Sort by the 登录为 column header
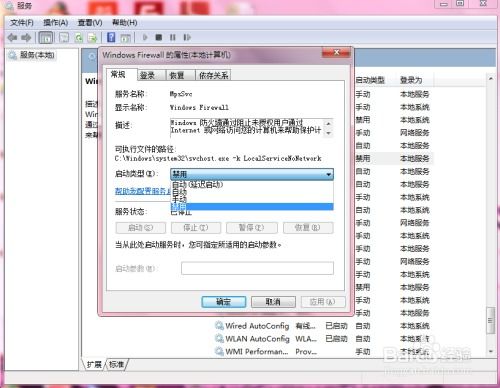 tap(411, 80)
